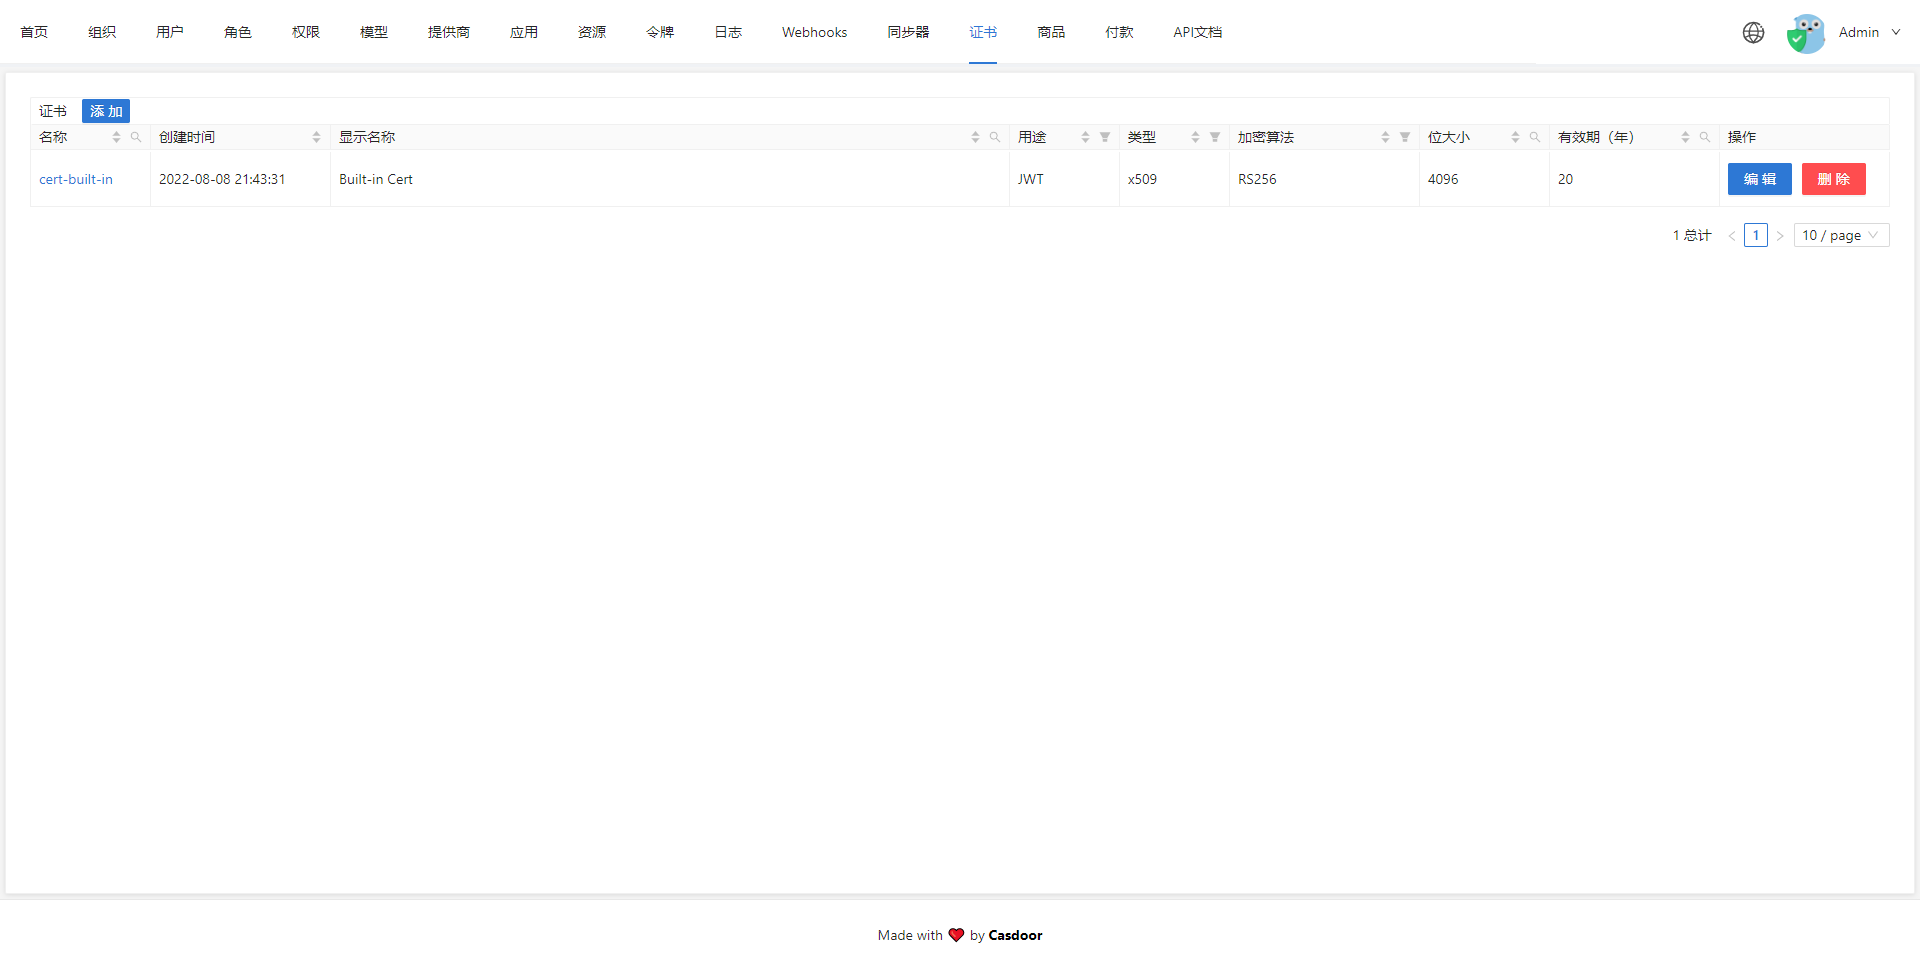Open the 日志 menu item
The width and height of the screenshot is (1920, 969).
coord(727,32)
